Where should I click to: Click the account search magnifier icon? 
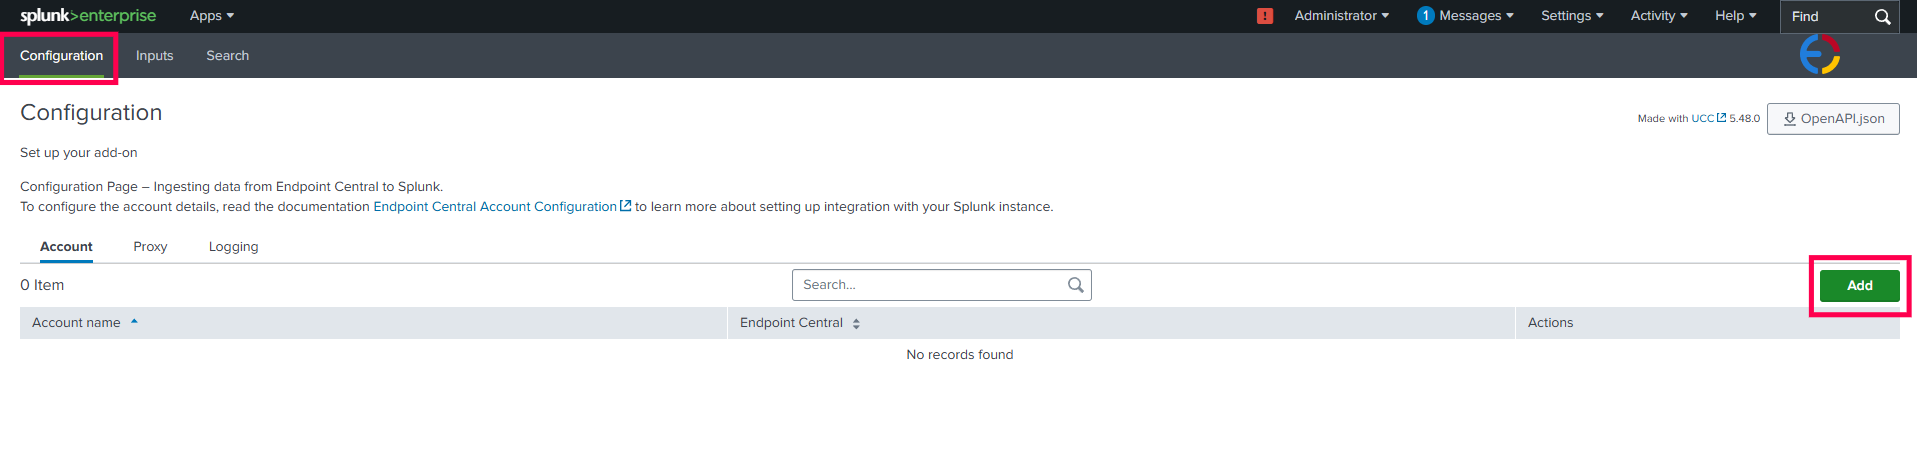pyautogui.click(x=1075, y=285)
